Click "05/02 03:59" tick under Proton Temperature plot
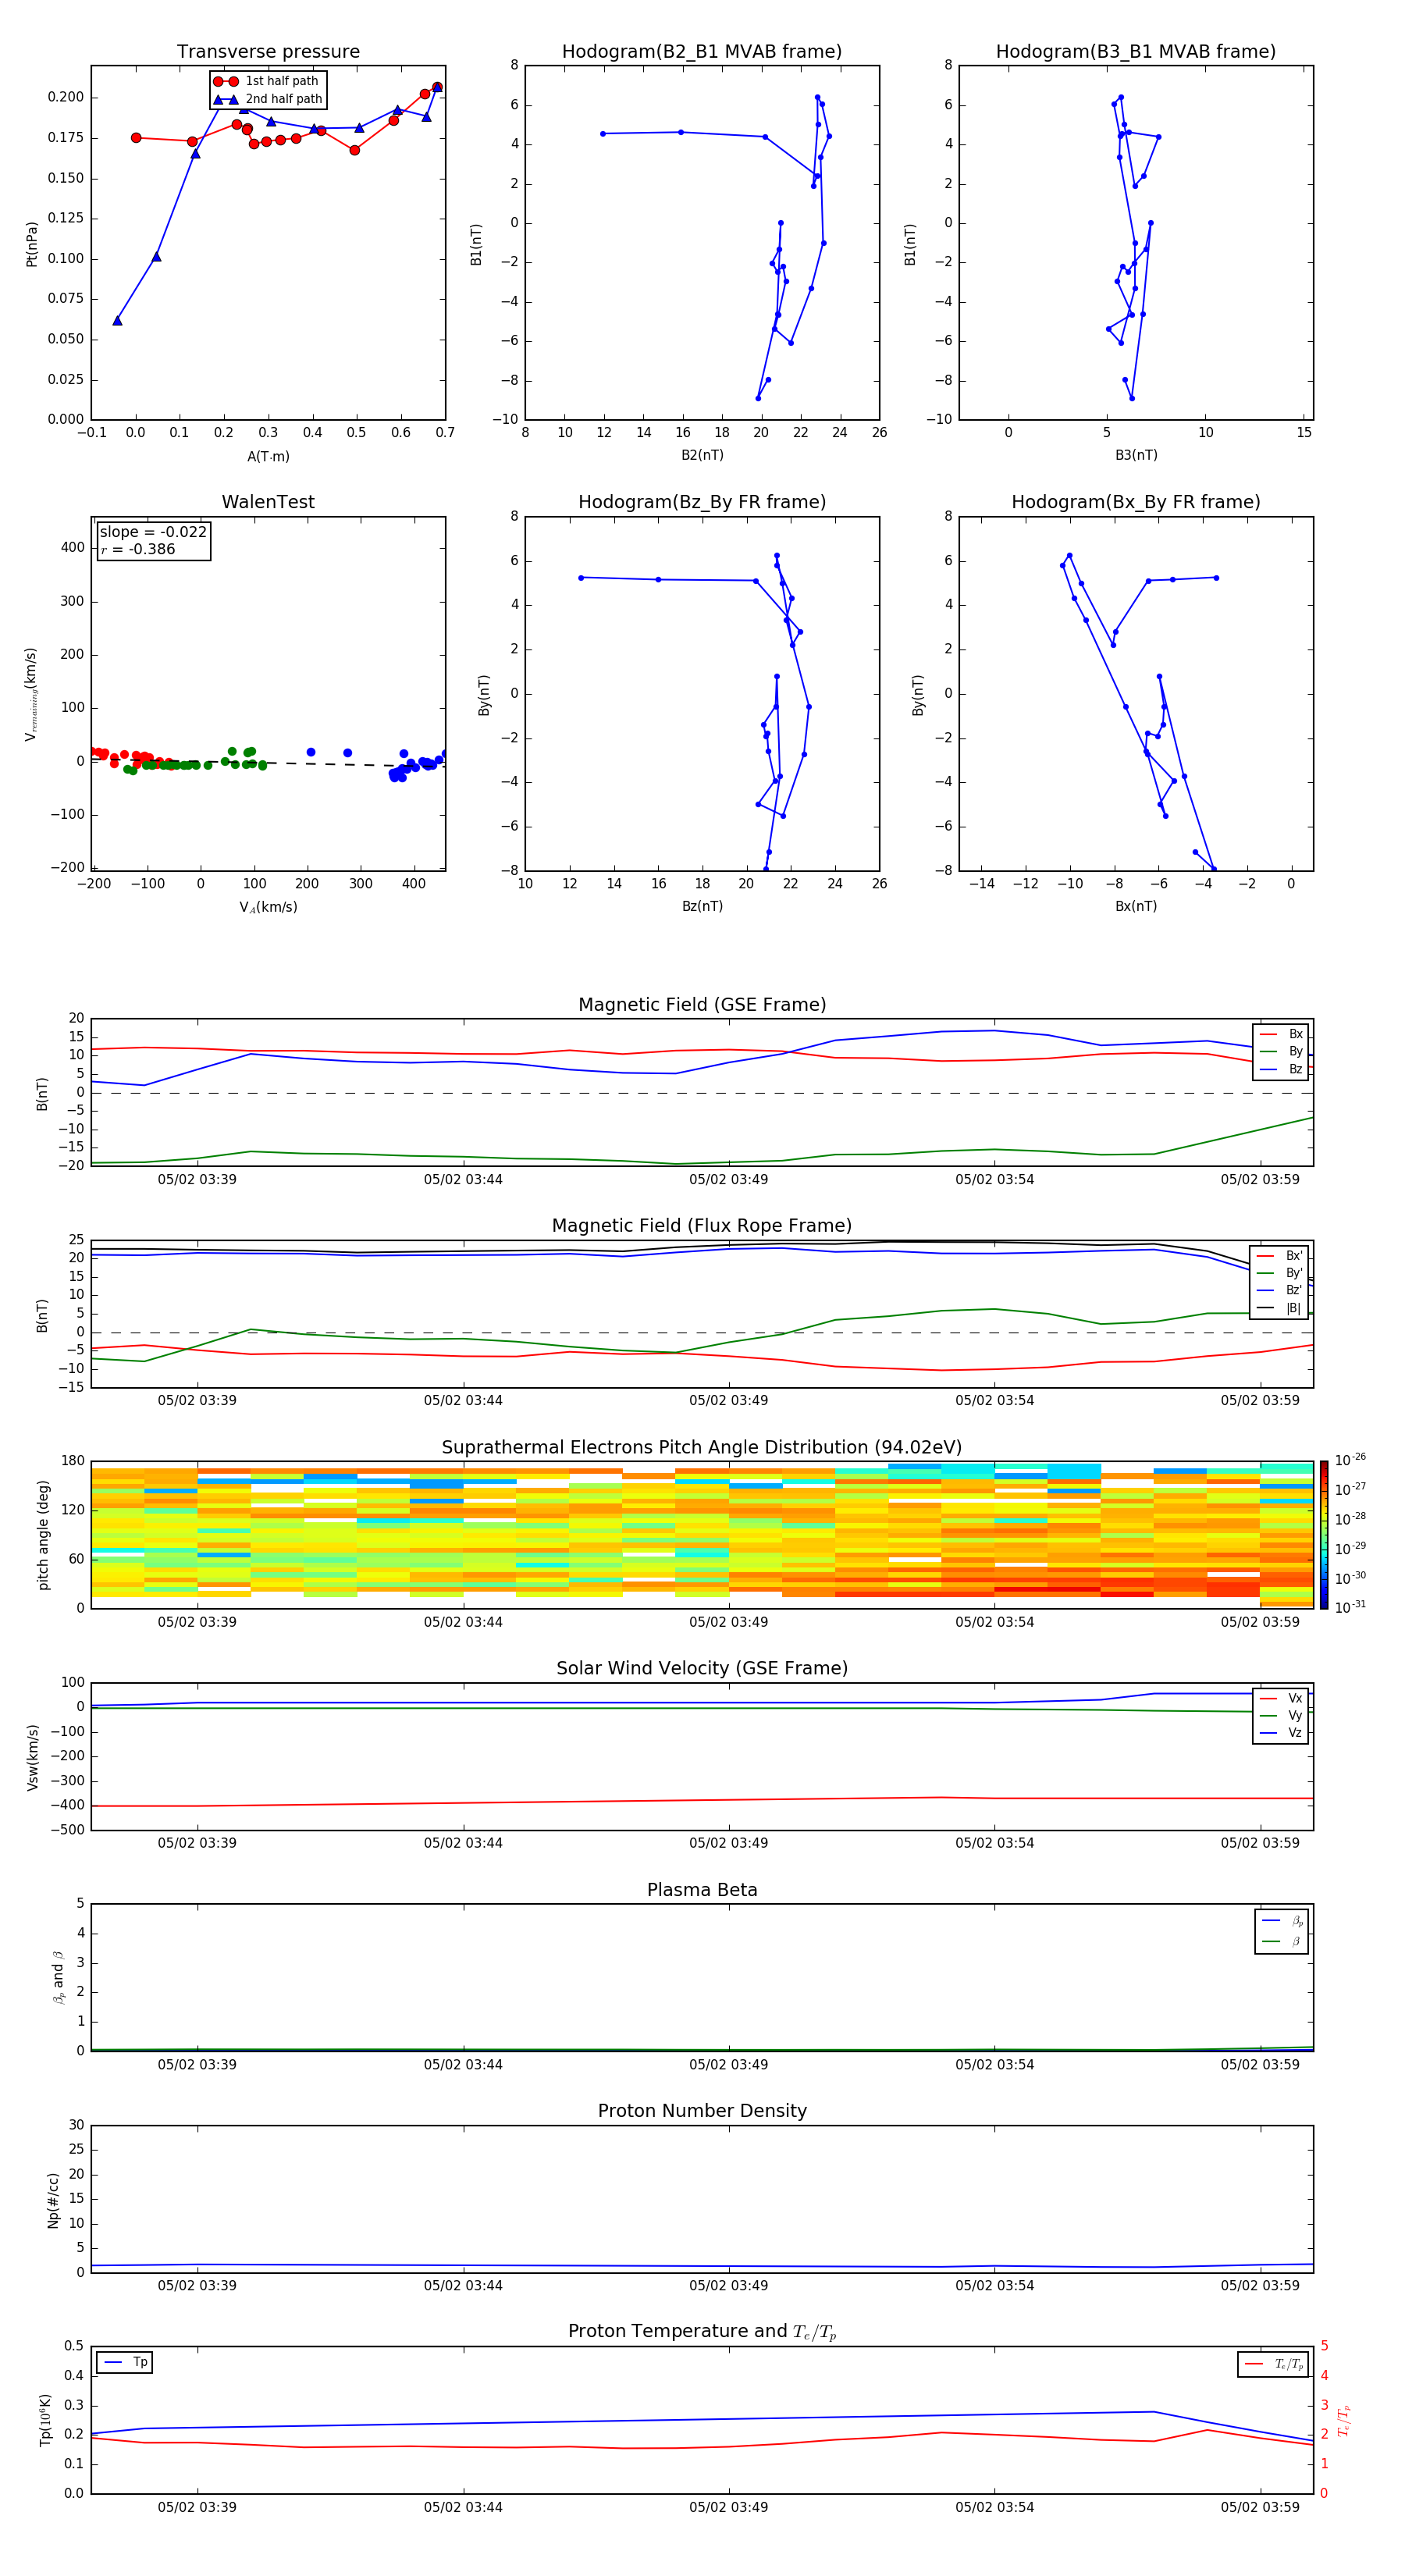 point(1260,2508)
